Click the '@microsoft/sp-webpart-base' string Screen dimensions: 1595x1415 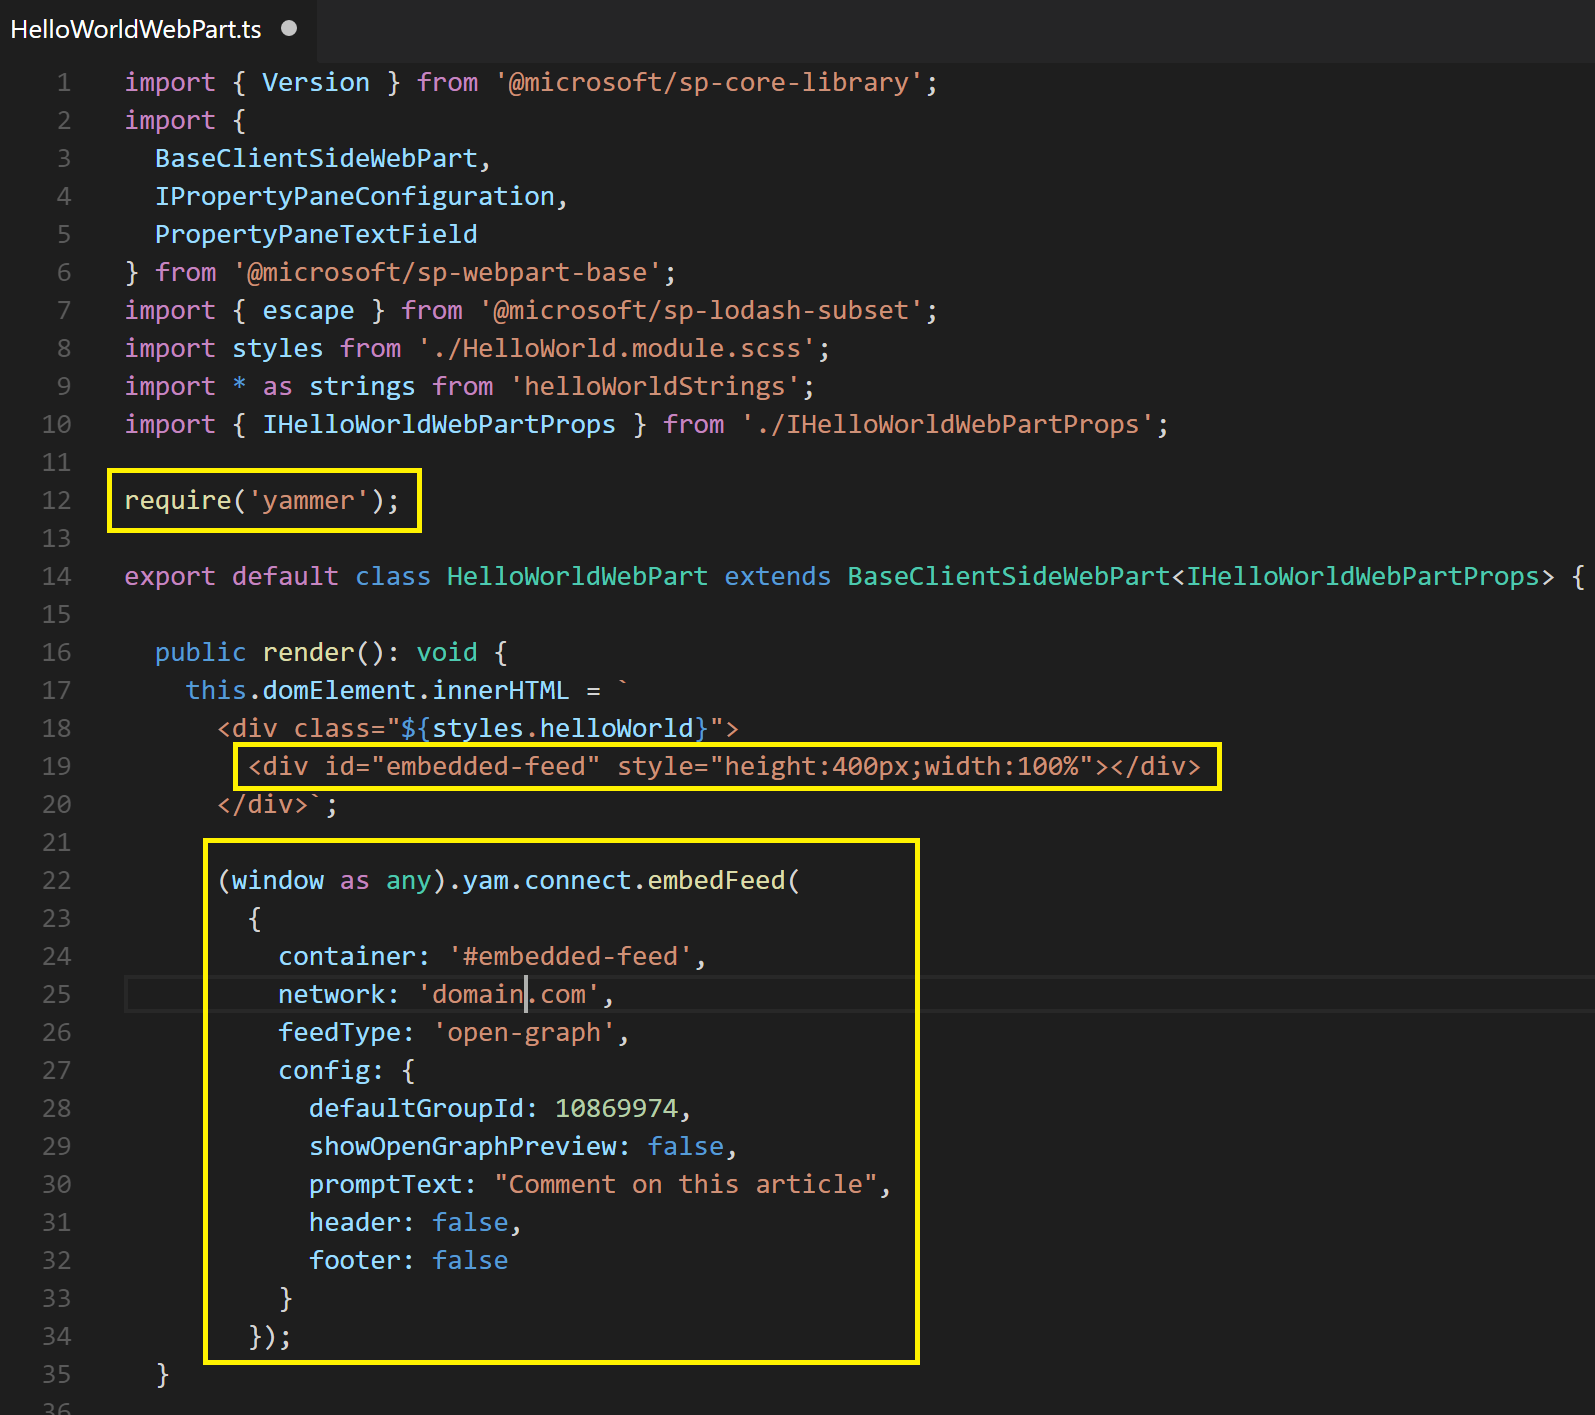[447, 272]
